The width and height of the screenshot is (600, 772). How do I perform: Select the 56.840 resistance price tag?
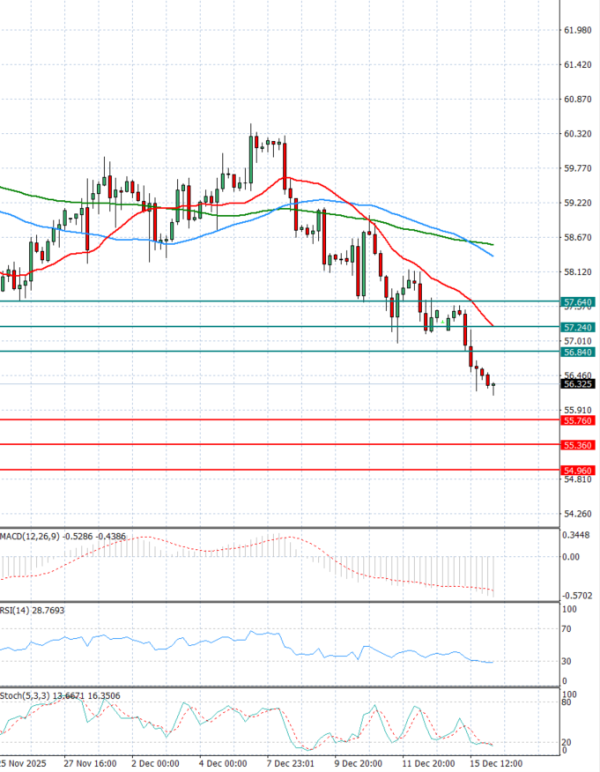click(x=578, y=352)
